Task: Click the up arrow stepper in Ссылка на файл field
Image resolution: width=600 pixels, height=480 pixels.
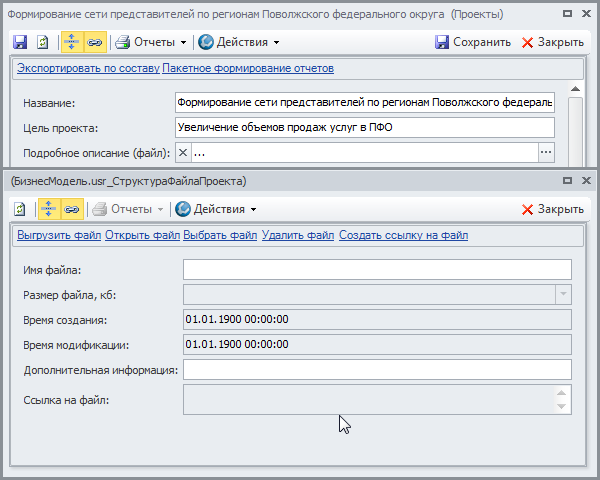Action: click(x=562, y=394)
